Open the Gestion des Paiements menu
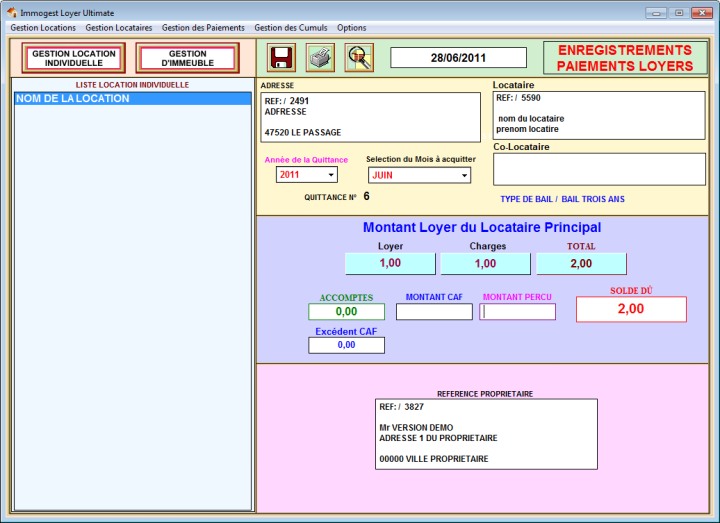Screen dimensions: 720x523 point(203,28)
